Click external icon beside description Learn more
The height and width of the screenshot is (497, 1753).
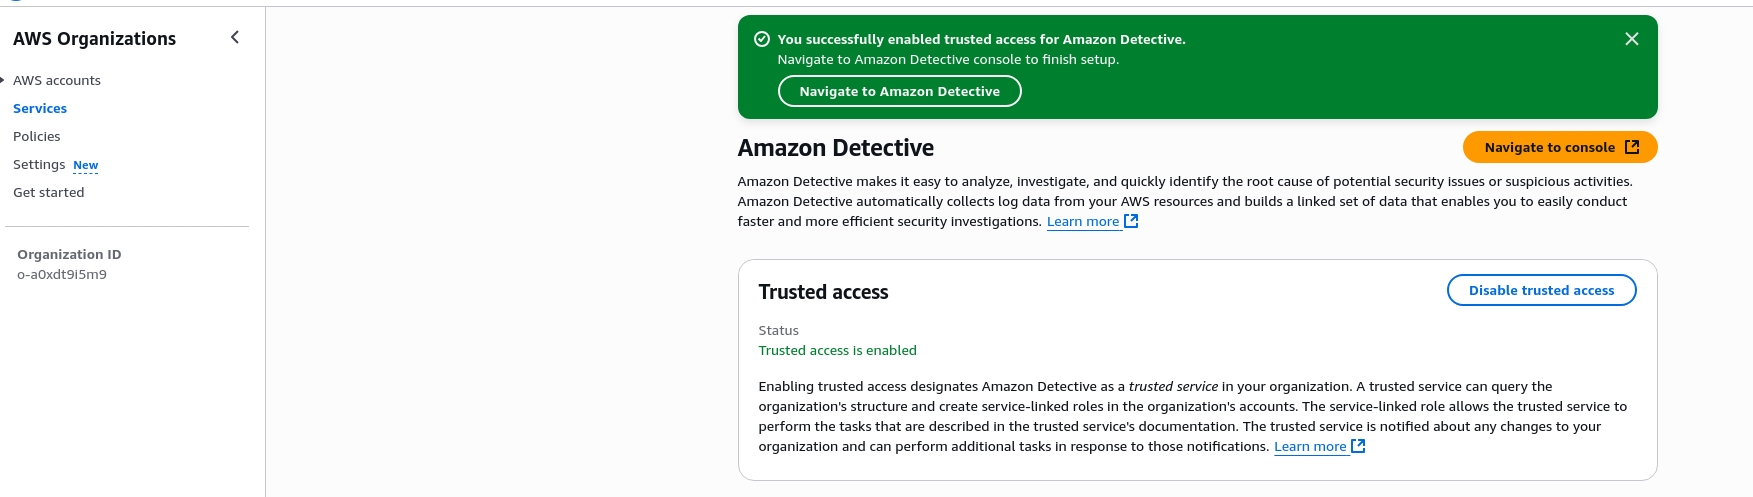[x=1131, y=221]
